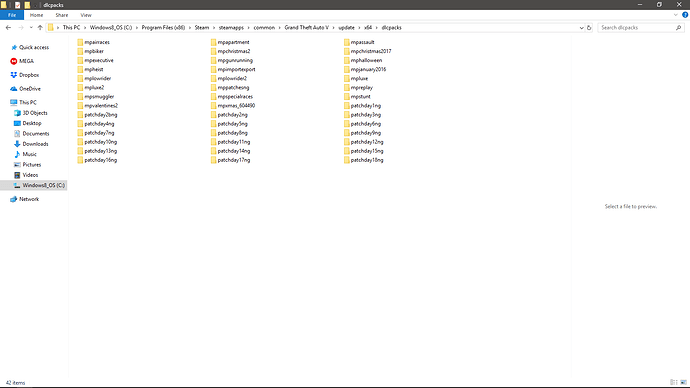Viewport: 690px width, 388px height.
Task: Expand the address bar history dropdown
Action: 581,28
